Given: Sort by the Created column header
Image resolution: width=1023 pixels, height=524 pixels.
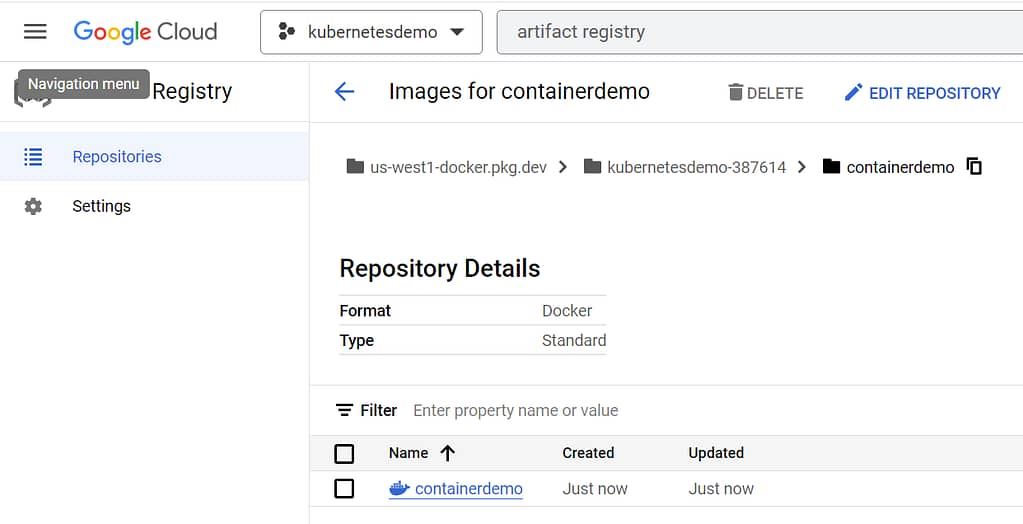Looking at the screenshot, I should click(588, 453).
